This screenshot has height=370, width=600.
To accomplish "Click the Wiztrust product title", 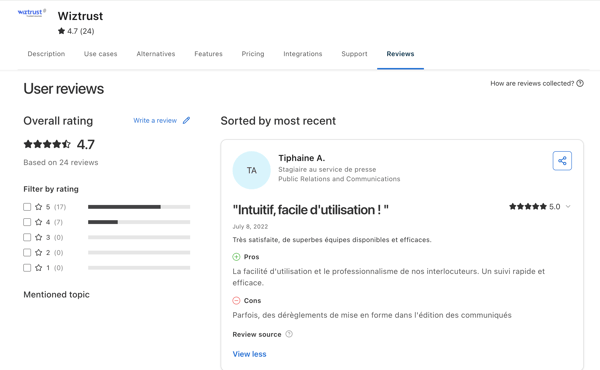I will [x=80, y=16].
